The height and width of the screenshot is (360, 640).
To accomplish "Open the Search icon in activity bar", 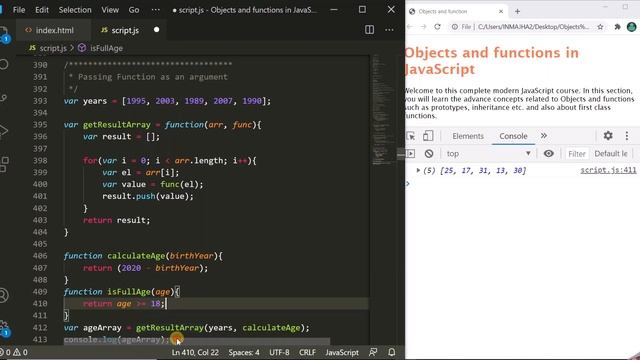I will [x=3, y=64].
